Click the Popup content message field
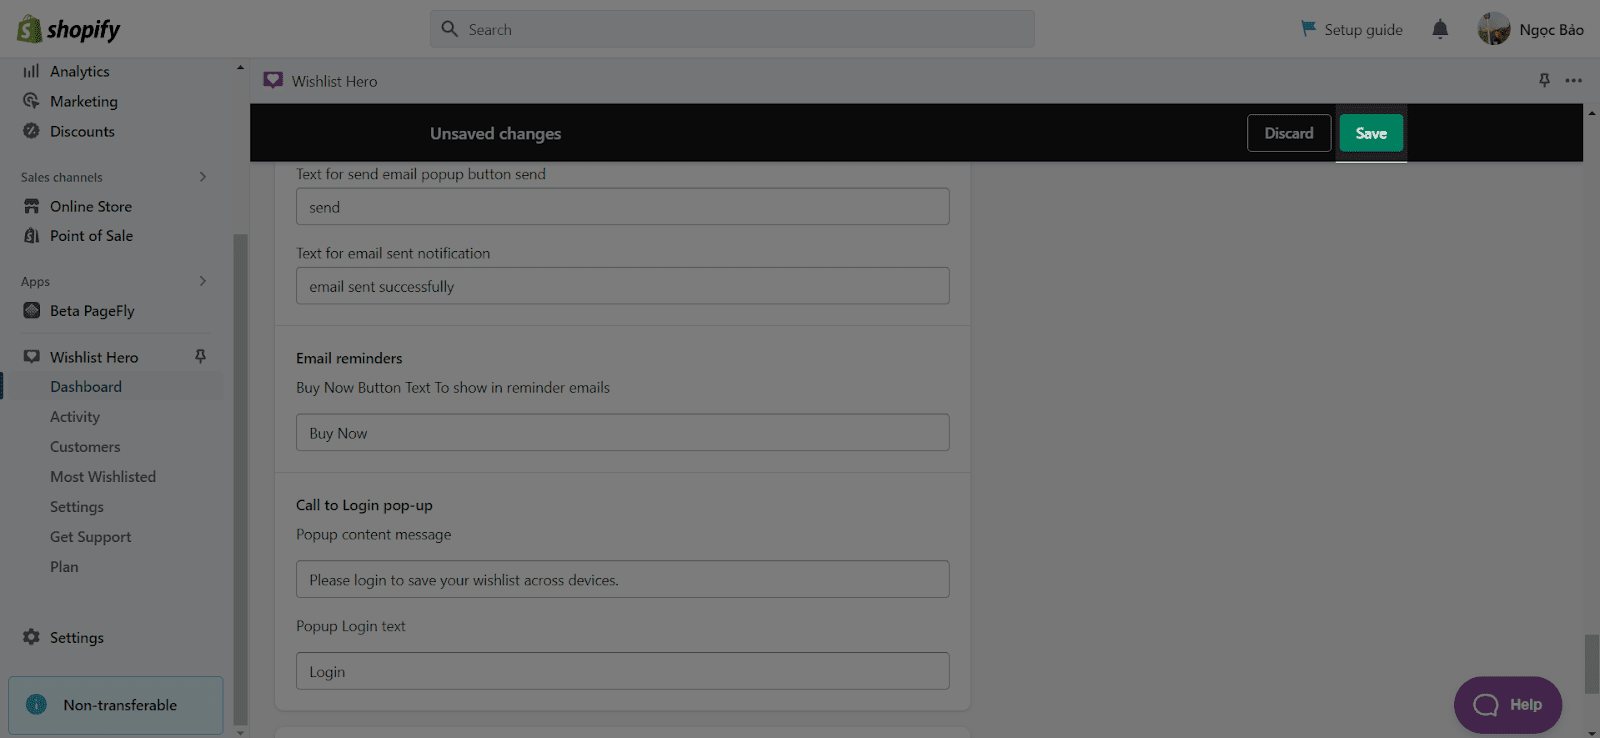The width and height of the screenshot is (1600, 738). click(622, 579)
